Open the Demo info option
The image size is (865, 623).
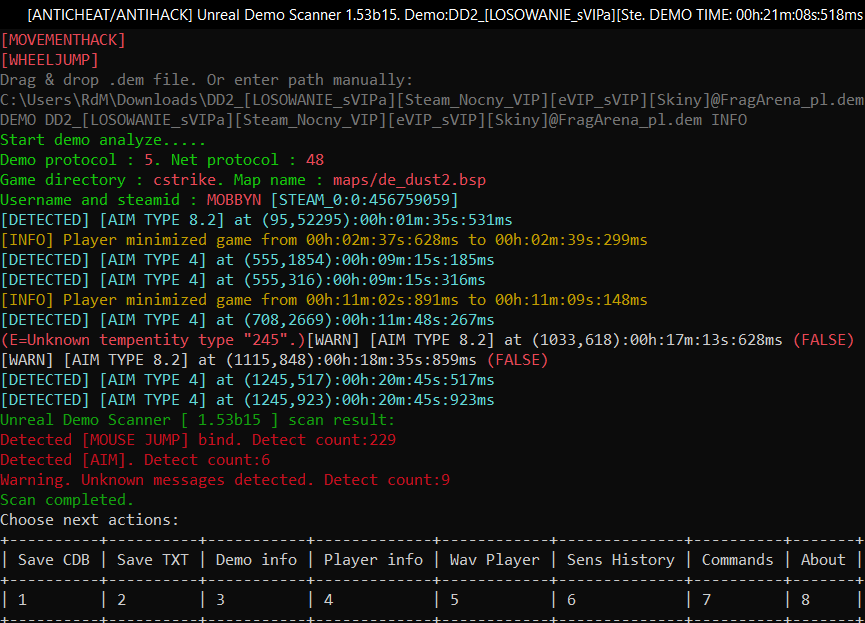click(256, 560)
